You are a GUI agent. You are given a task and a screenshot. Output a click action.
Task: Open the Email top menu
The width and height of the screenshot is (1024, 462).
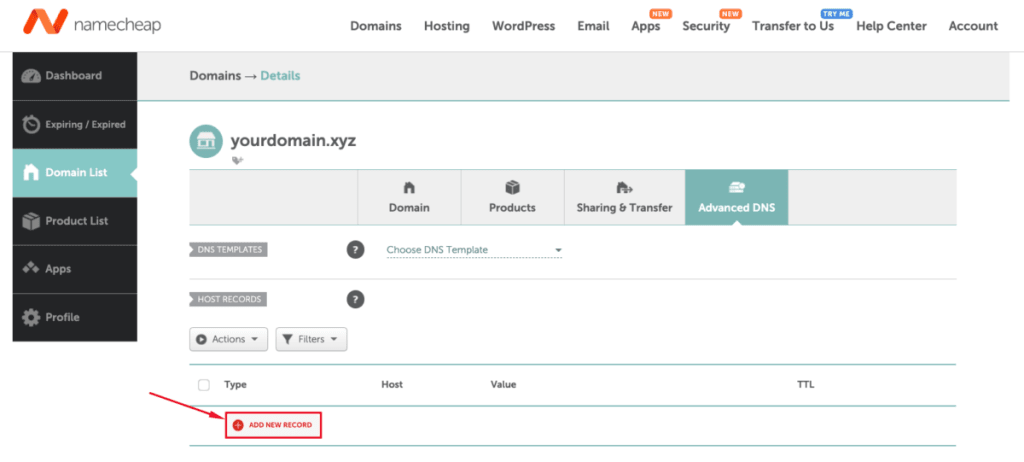click(593, 26)
